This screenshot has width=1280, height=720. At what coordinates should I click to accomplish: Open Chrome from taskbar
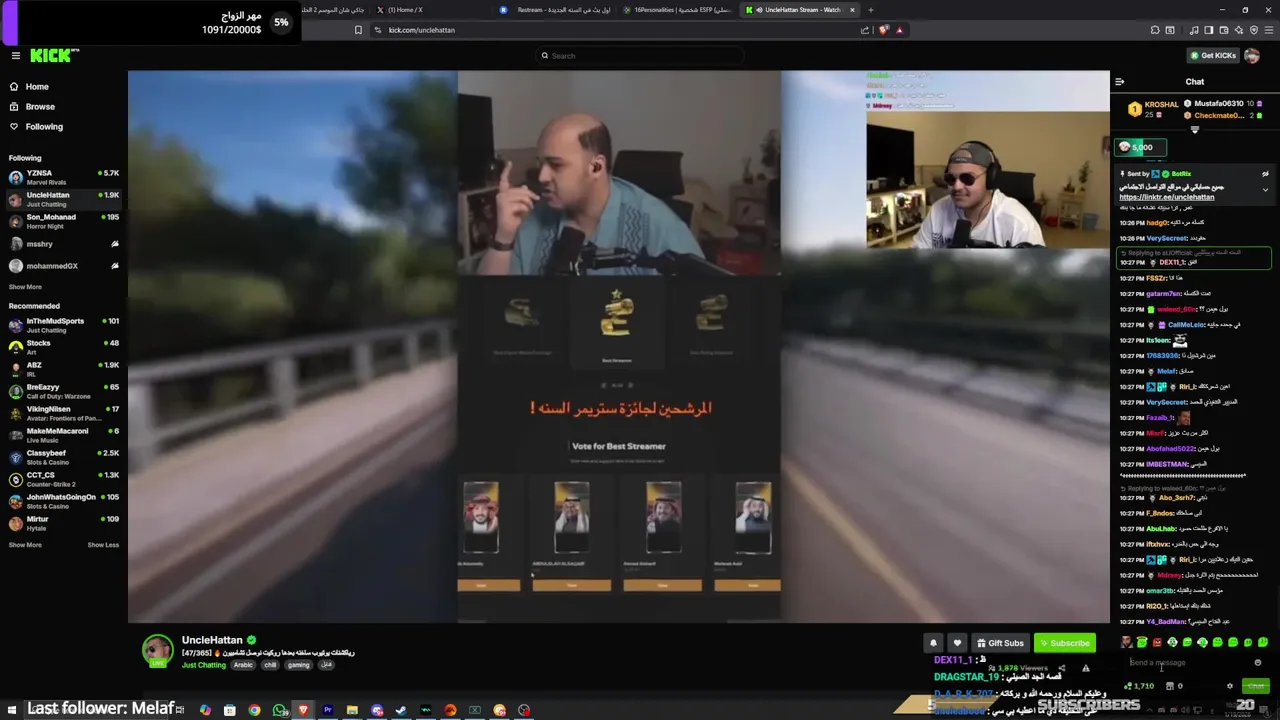tap(254, 710)
